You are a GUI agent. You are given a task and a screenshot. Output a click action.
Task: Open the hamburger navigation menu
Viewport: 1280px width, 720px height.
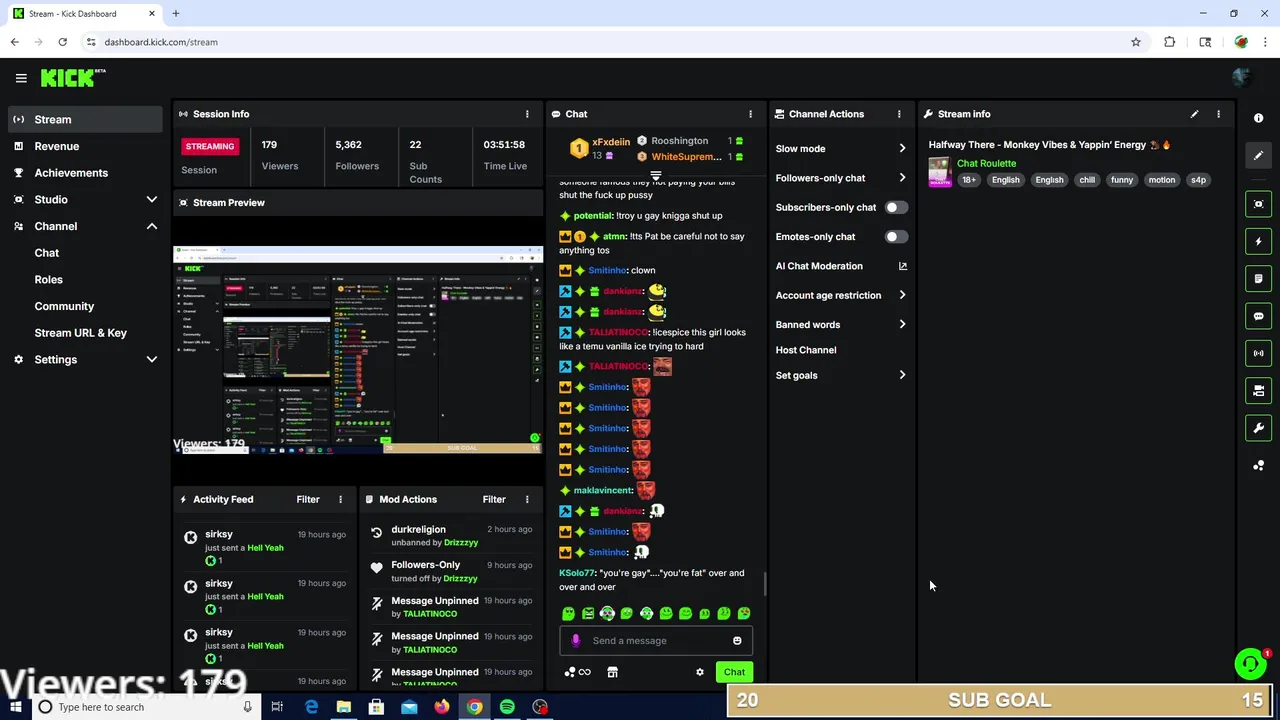pyautogui.click(x=21, y=78)
